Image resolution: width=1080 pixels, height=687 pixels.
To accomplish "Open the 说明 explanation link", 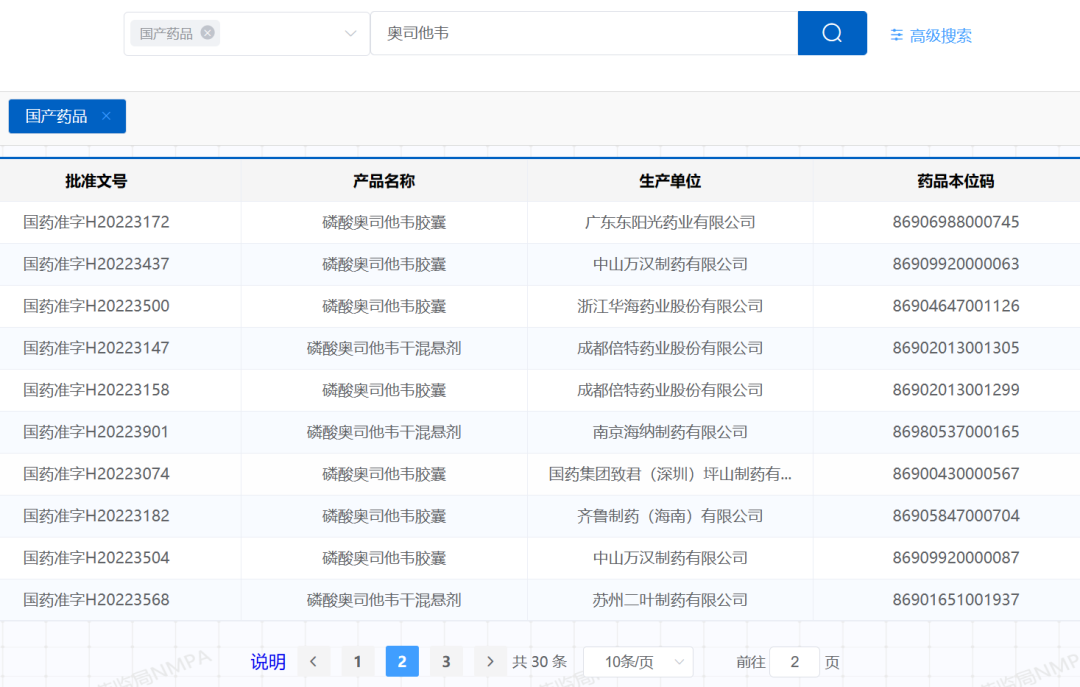I will [x=268, y=661].
